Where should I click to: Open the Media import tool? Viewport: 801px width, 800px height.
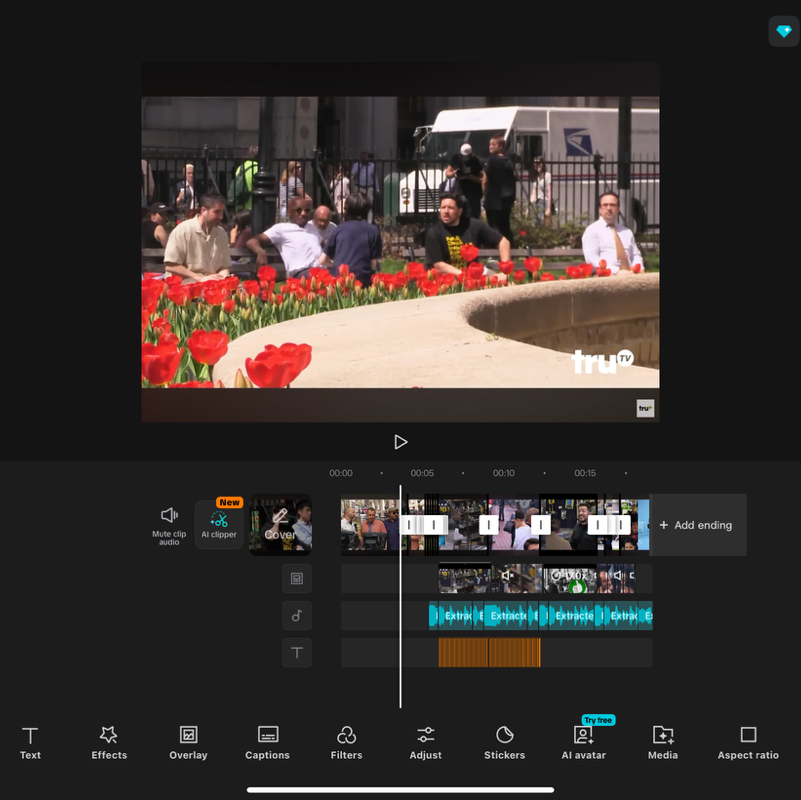662,742
